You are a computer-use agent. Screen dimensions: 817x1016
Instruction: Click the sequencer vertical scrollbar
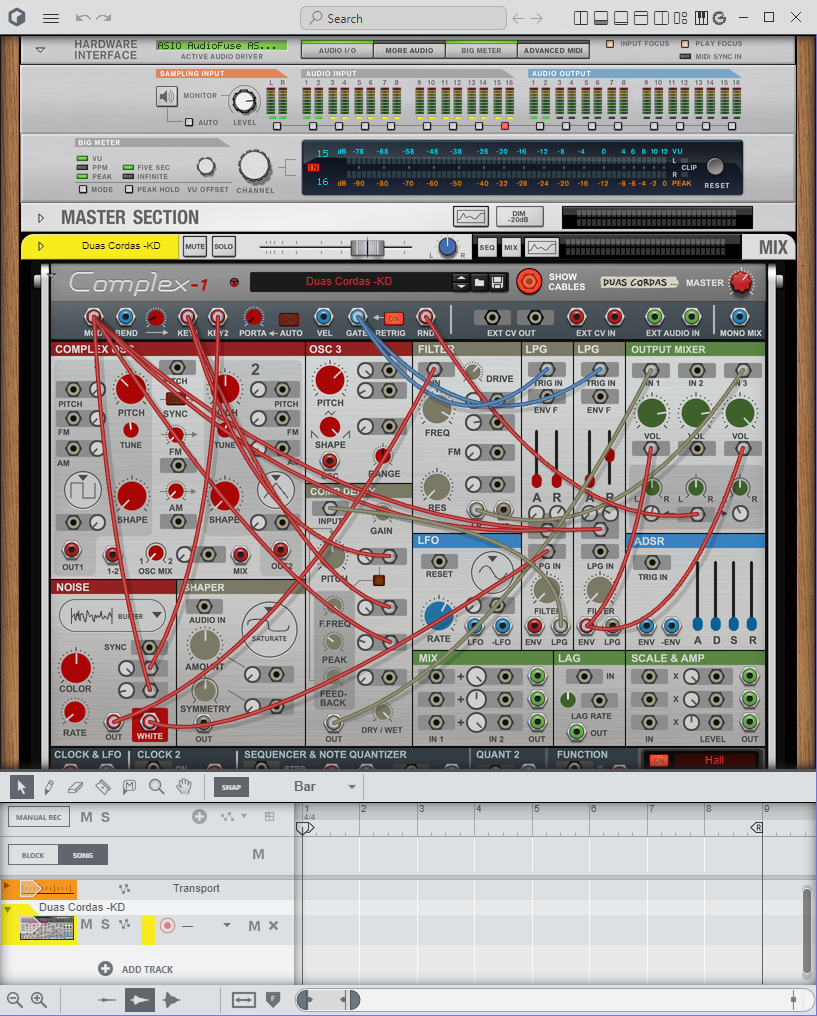(807, 931)
